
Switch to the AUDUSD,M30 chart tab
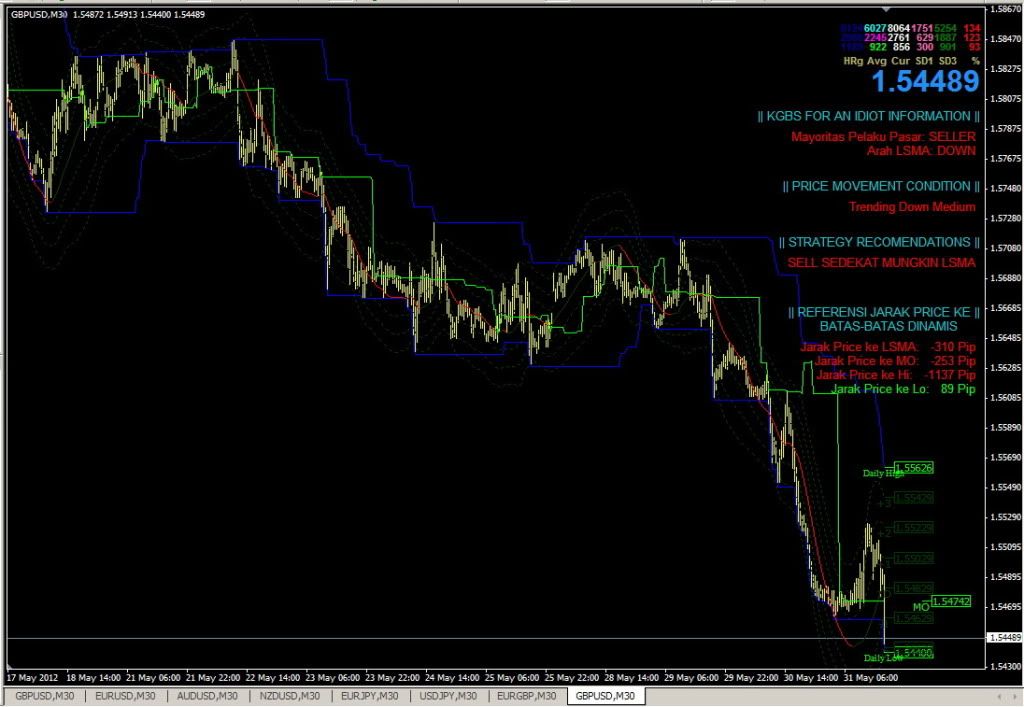coord(208,696)
